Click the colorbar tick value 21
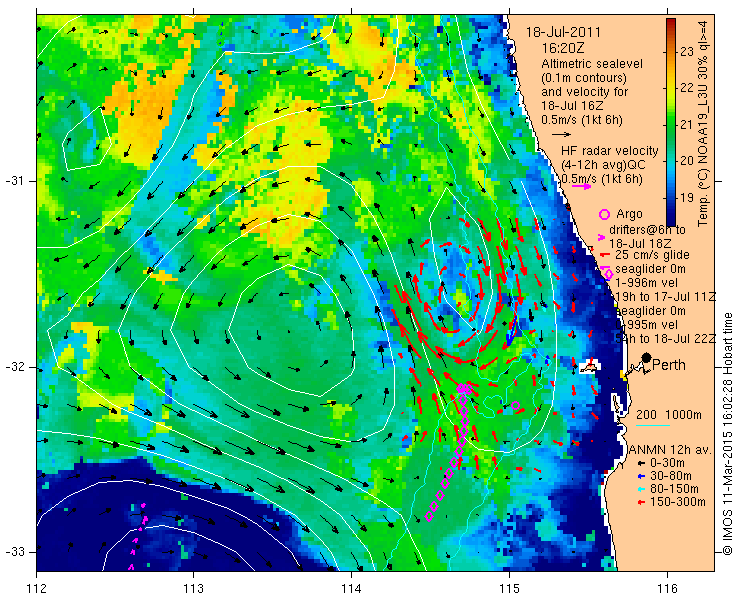 (688, 125)
